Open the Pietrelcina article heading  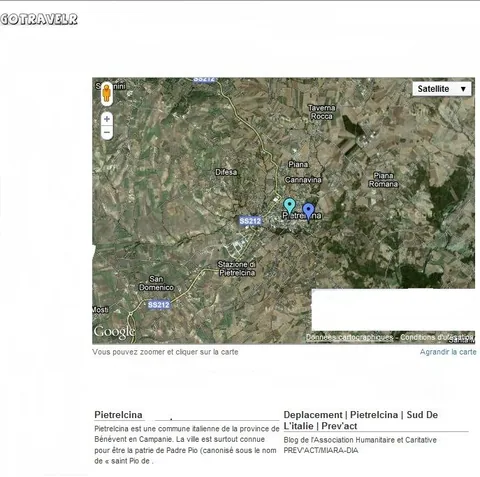pos(118,415)
